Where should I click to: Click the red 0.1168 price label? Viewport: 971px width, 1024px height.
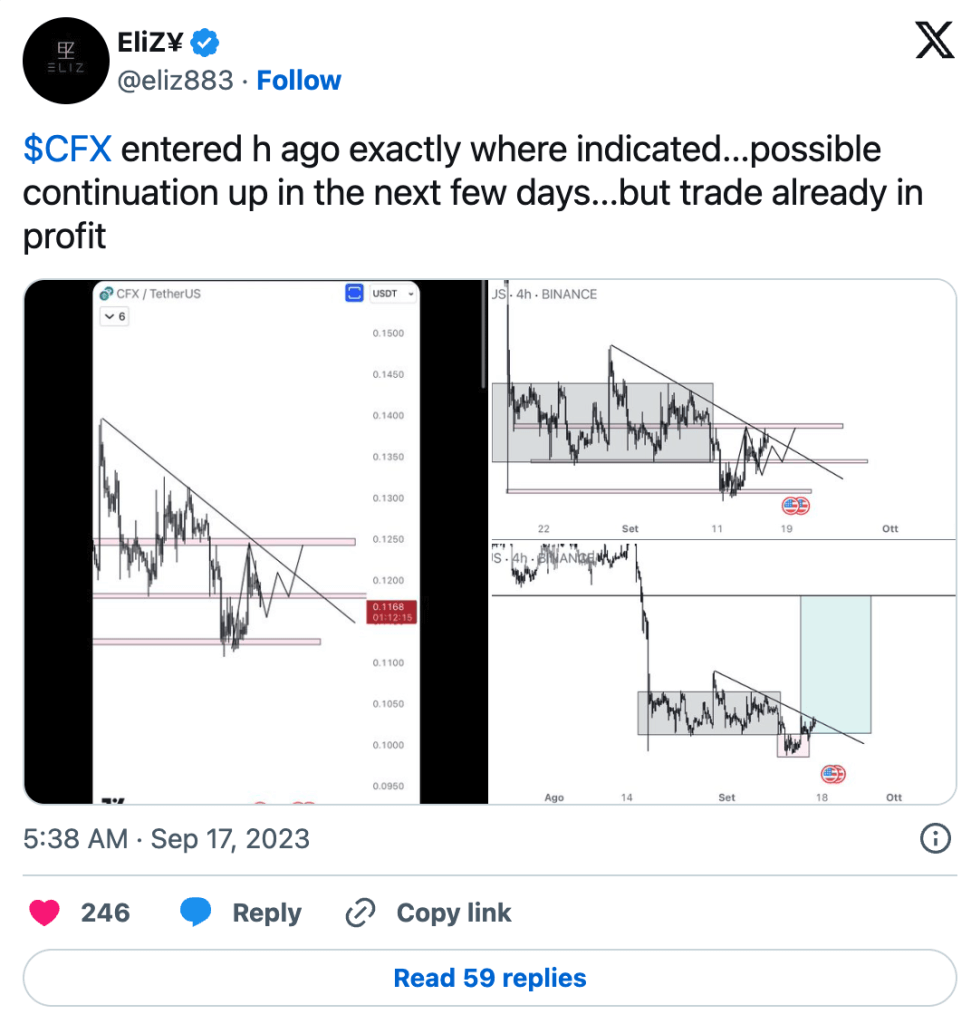(392, 612)
